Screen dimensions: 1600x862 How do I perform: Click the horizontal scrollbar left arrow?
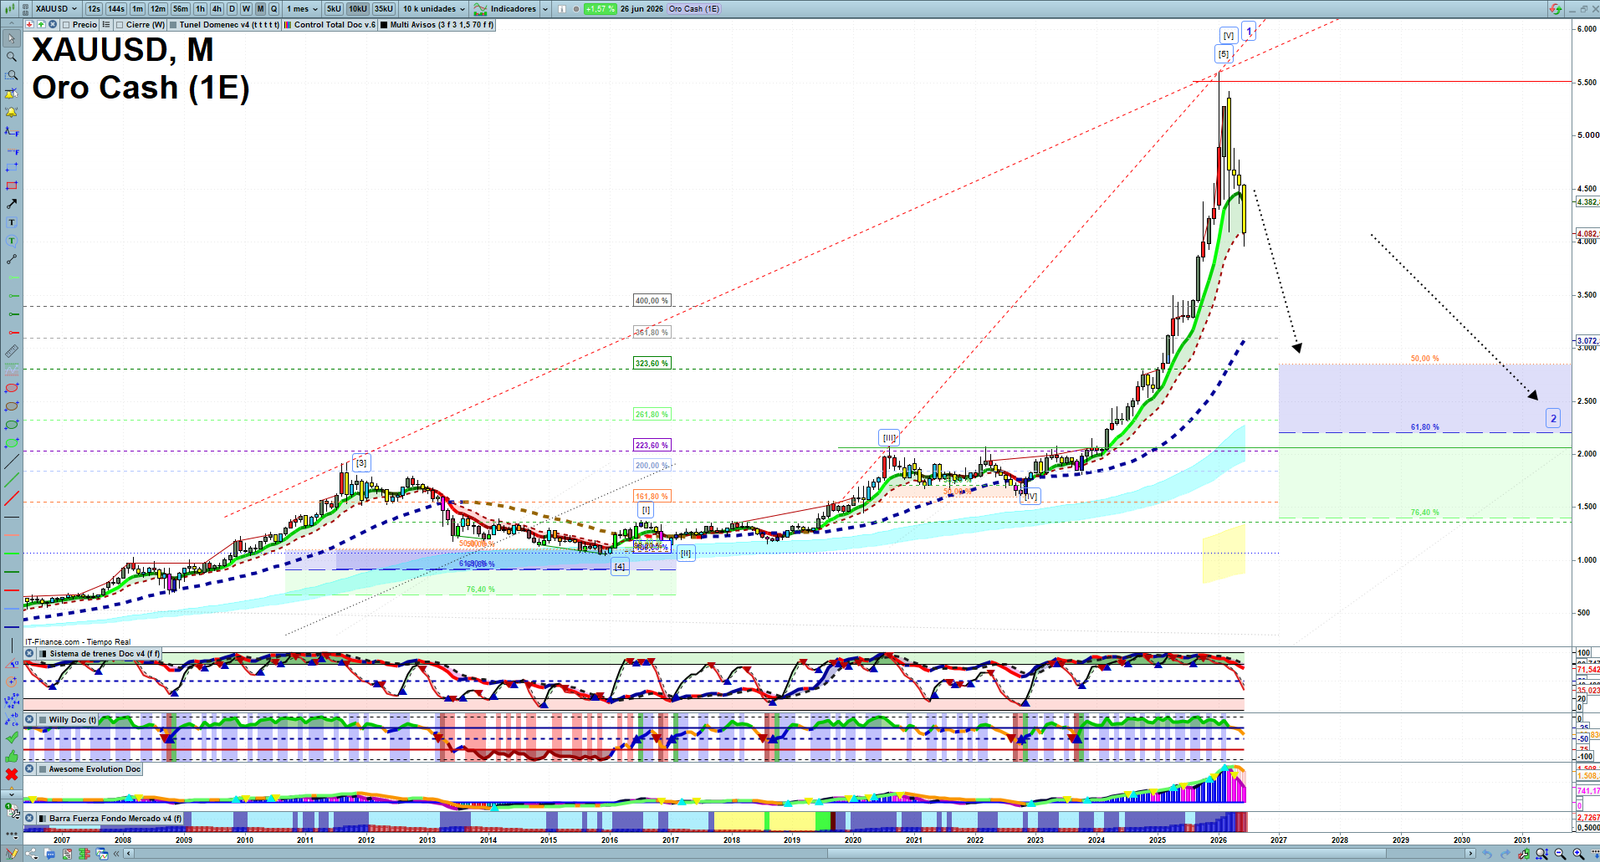tap(128, 854)
